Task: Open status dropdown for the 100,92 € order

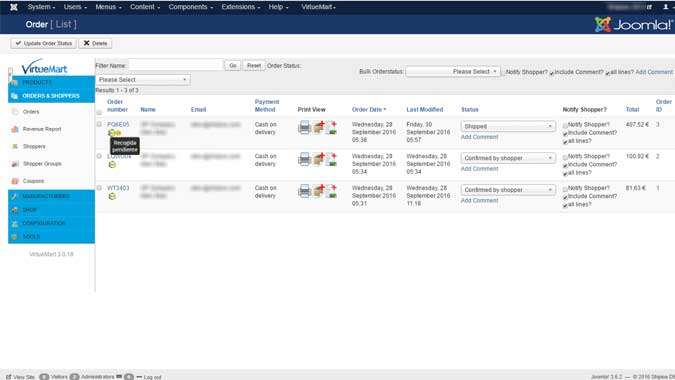Action: 508,158
